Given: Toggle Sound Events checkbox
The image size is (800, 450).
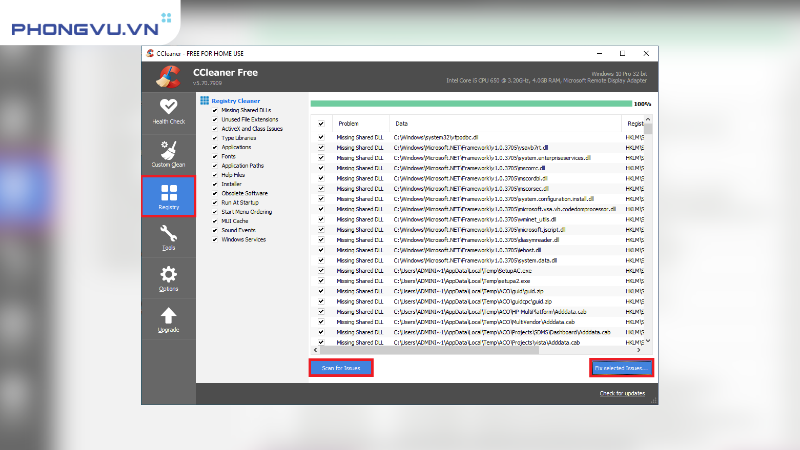Looking at the screenshot, I should [x=215, y=230].
